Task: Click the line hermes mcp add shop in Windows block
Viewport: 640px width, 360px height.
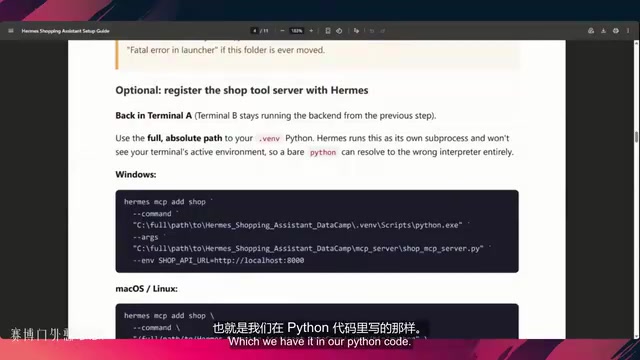Action: coord(169,202)
